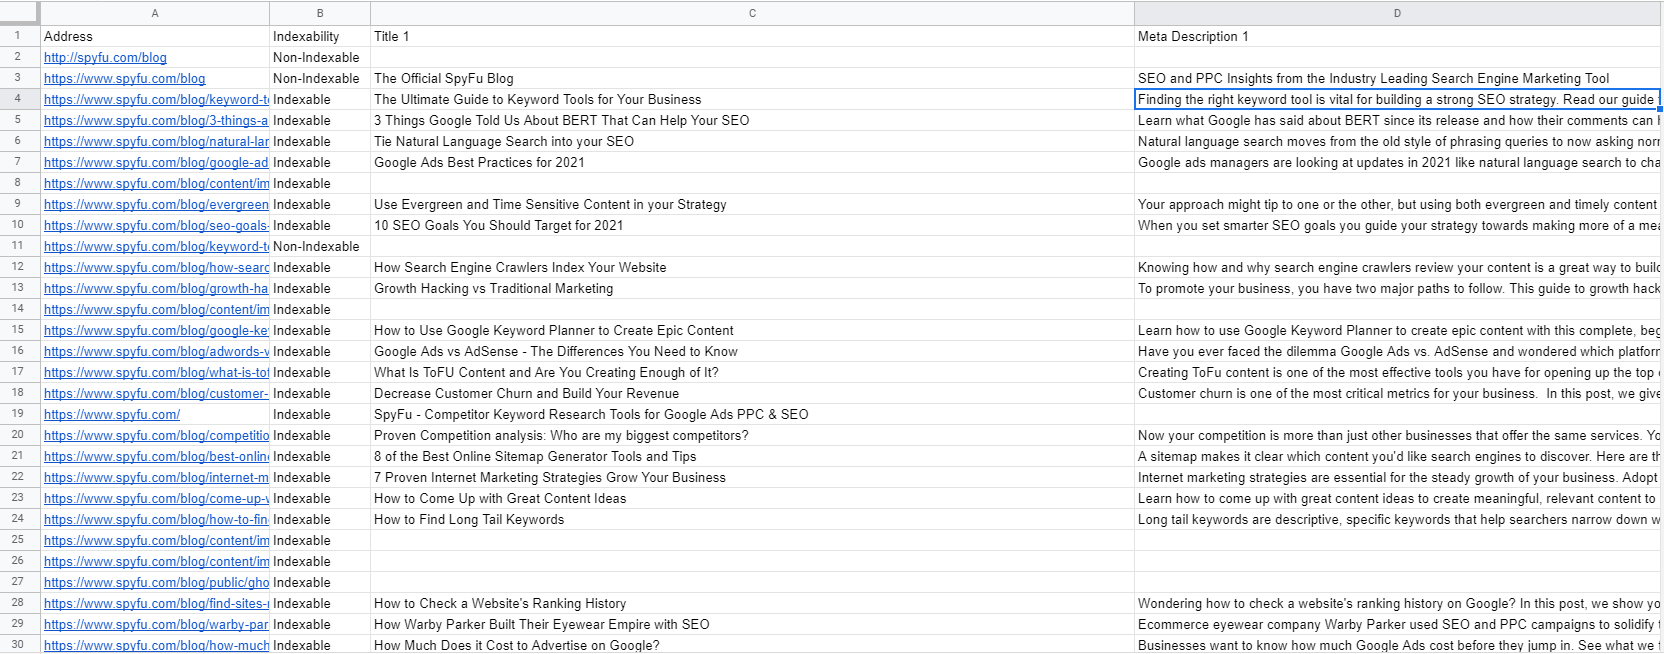This screenshot has width=1664, height=654.
Task: Open the blog/3-things-a link
Action: point(156,121)
